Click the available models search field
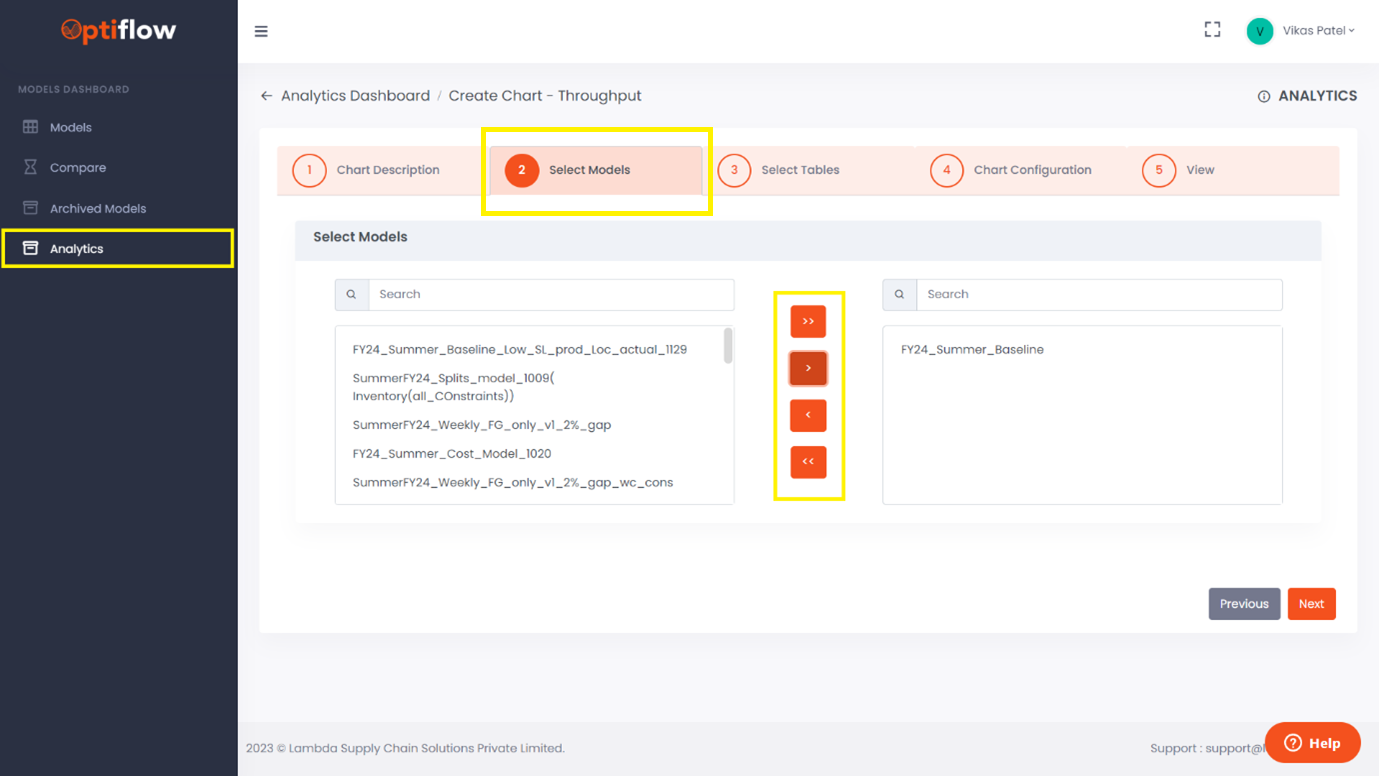Viewport: 1379px width, 776px height. pos(550,295)
